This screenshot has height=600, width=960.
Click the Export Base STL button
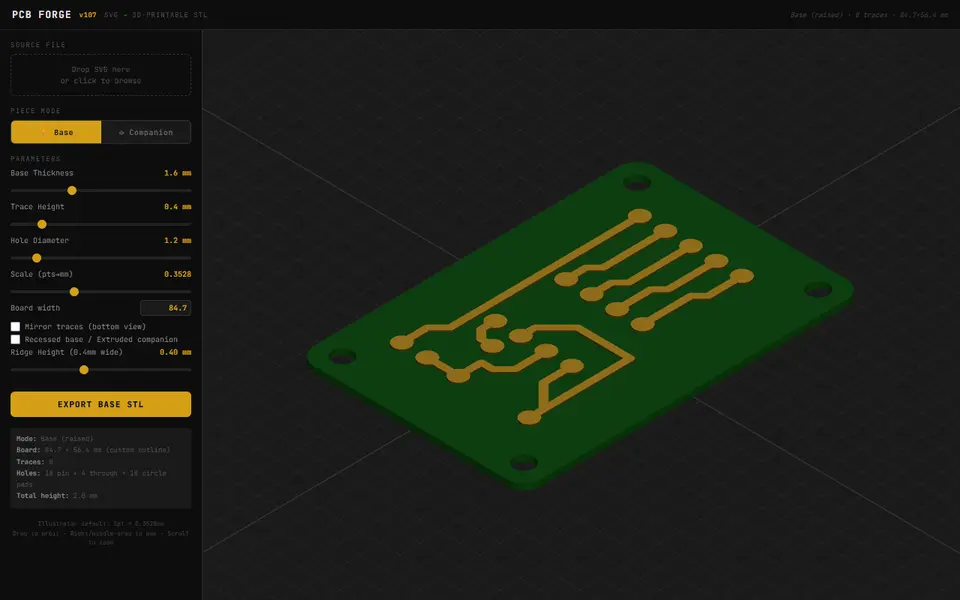pos(100,404)
